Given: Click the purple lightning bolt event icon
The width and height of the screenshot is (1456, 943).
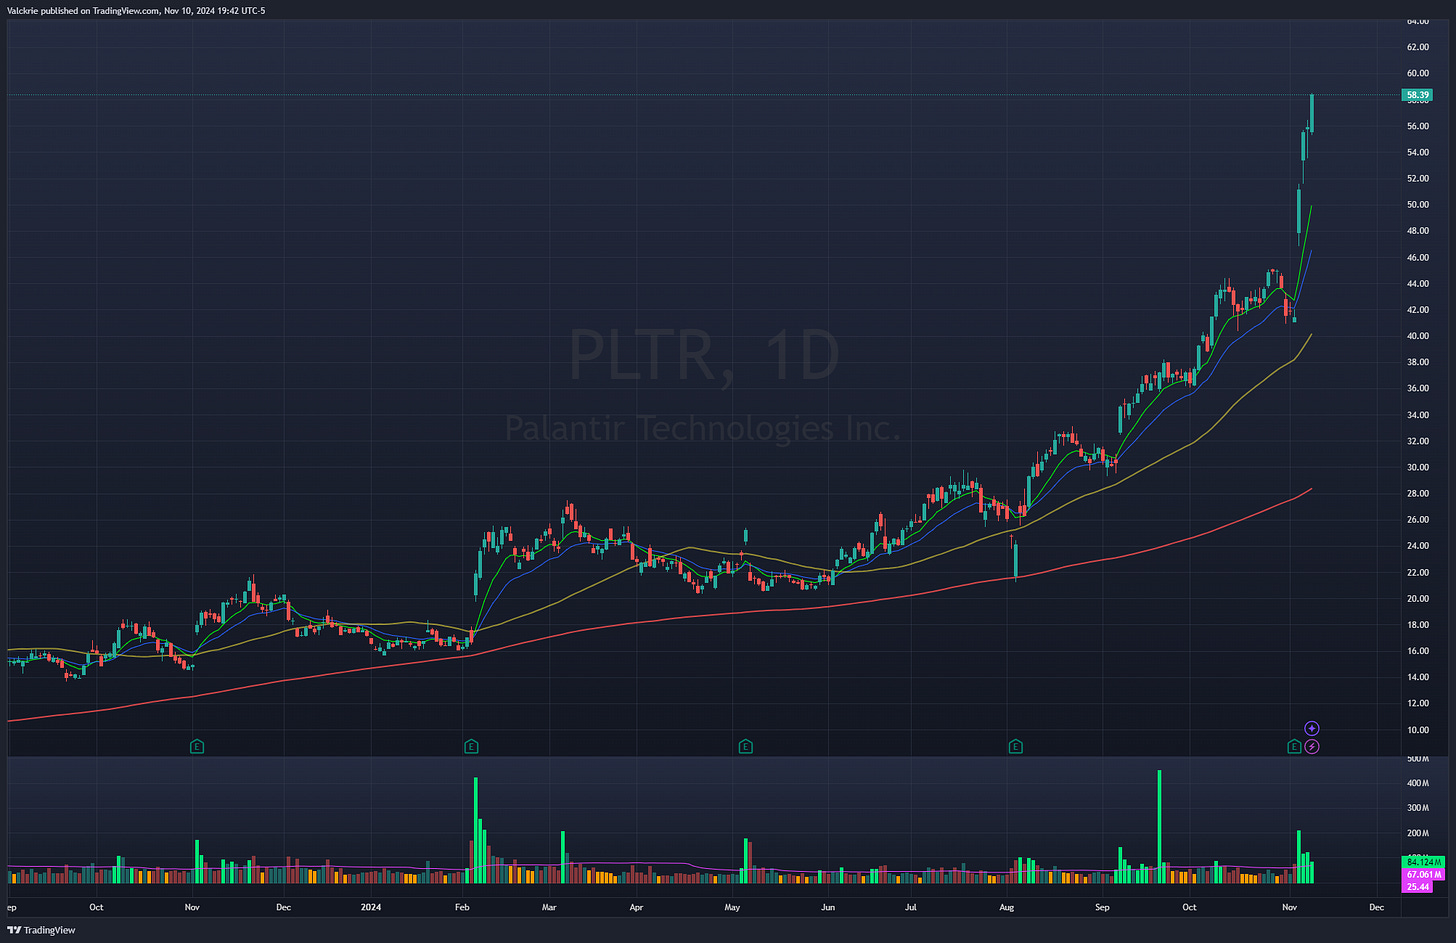Looking at the screenshot, I should click(1312, 746).
